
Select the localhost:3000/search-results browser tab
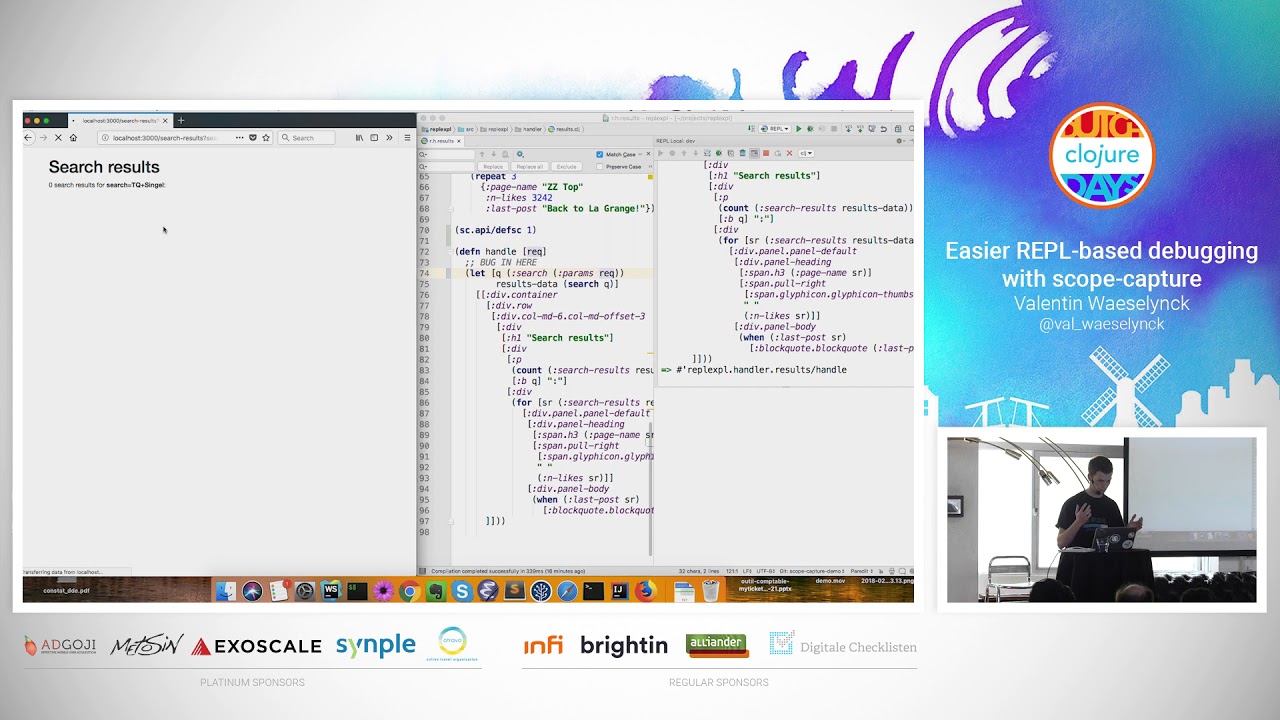tap(120, 120)
